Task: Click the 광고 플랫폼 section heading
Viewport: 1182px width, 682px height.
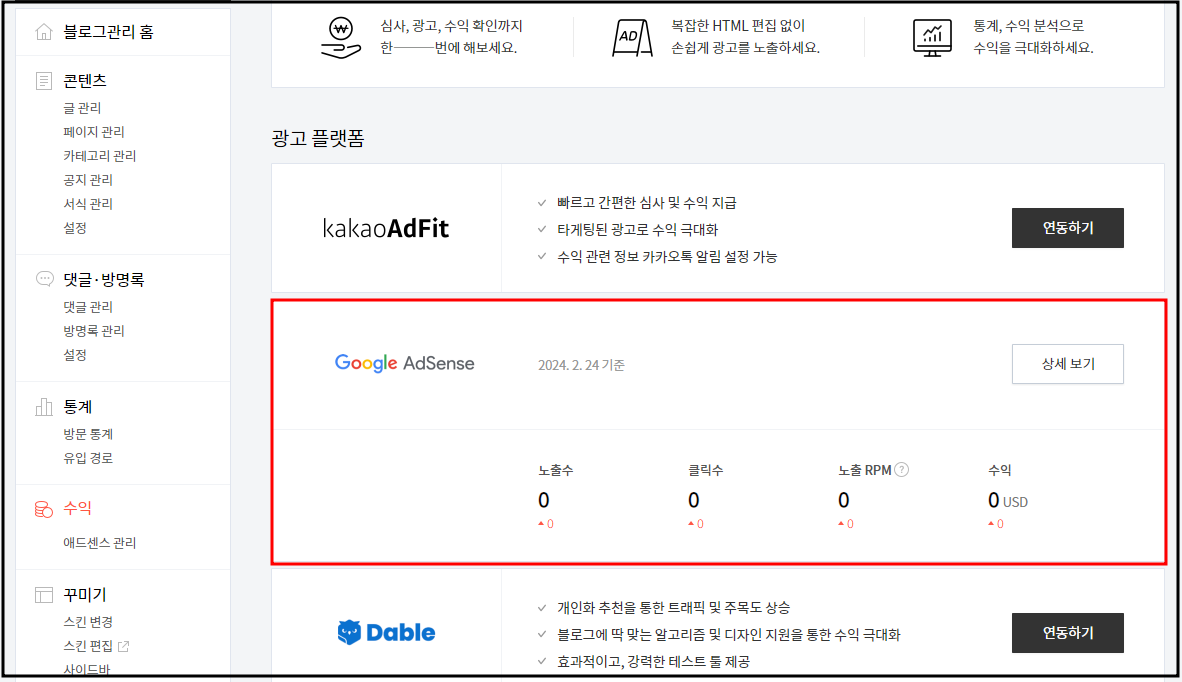Action: [318, 138]
